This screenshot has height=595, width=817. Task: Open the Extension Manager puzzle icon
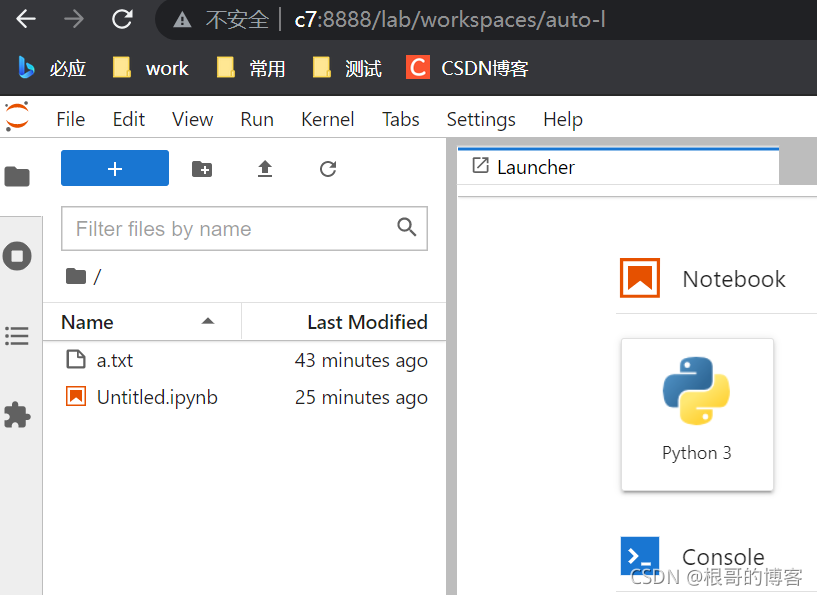coord(17,415)
